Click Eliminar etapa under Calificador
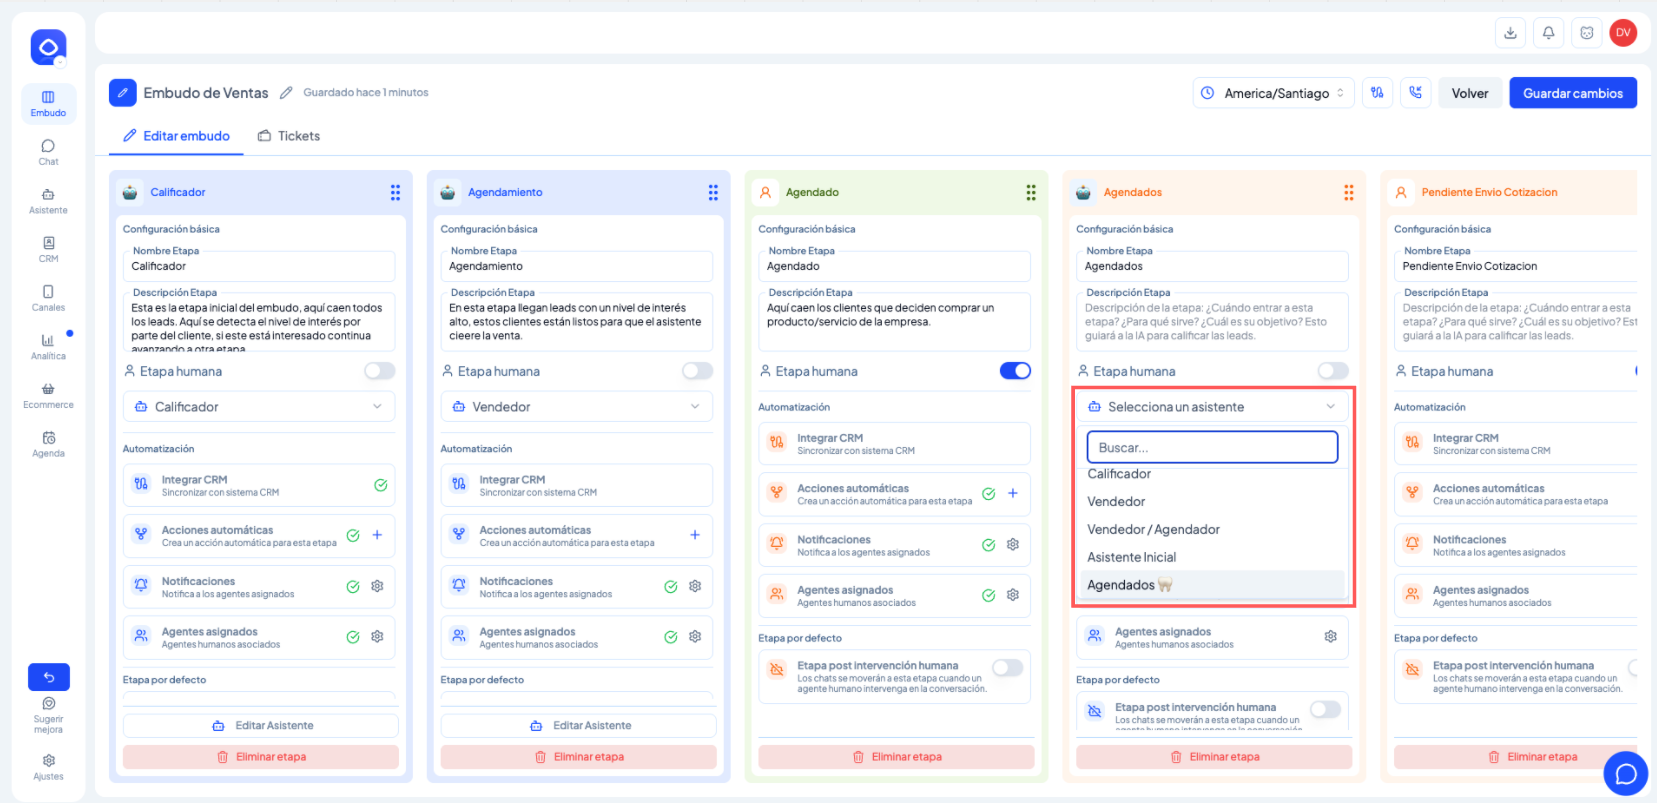Image resolution: width=1657 pixels, height=803 pixels. (x=261, y=757)
